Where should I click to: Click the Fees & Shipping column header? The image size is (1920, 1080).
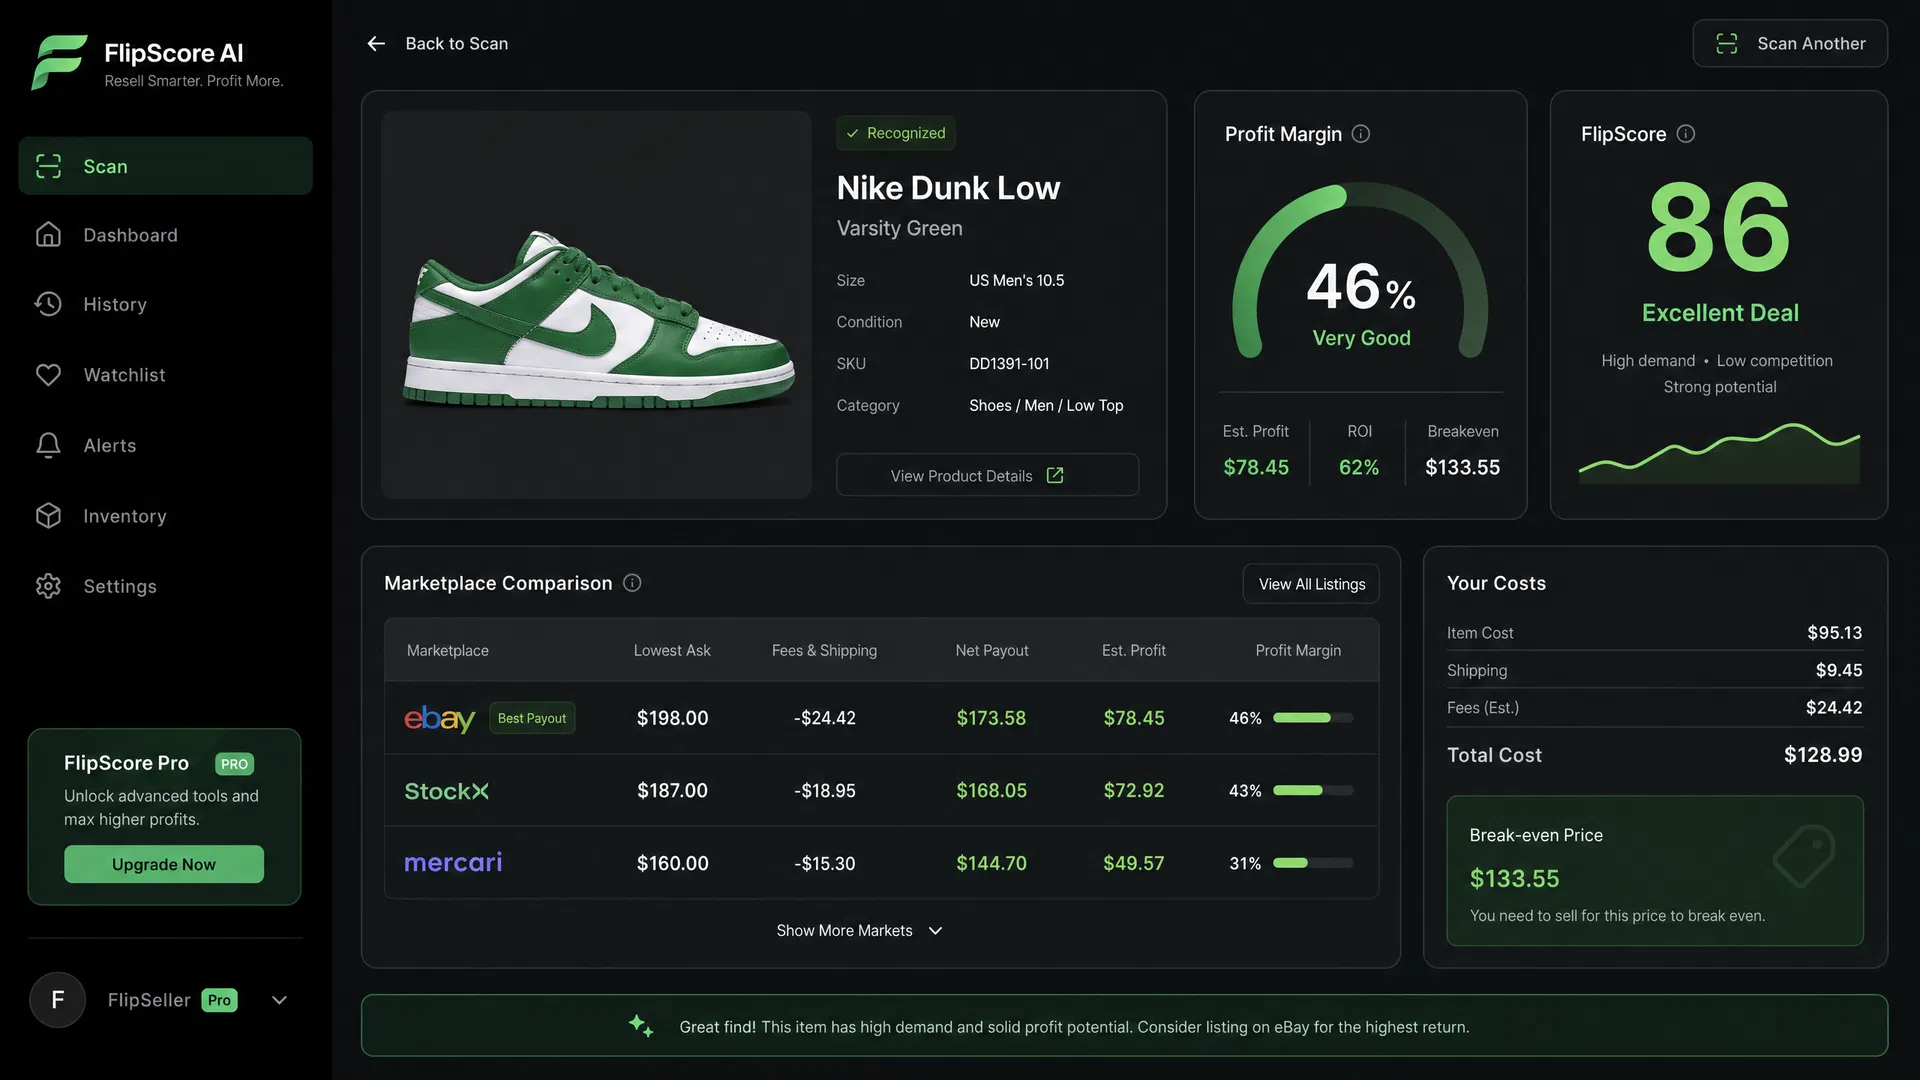(824, 650)
